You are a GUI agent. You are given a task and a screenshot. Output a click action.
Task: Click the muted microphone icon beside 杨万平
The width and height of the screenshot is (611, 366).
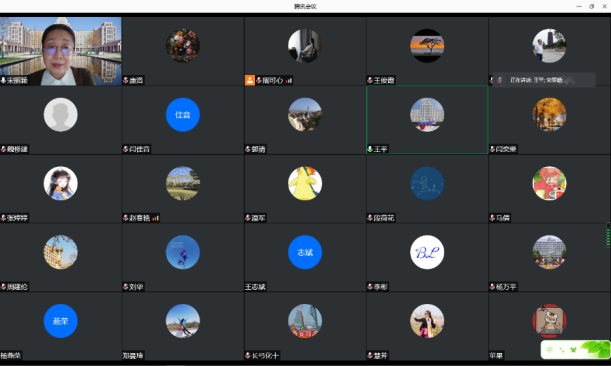(x=492, y=287)
